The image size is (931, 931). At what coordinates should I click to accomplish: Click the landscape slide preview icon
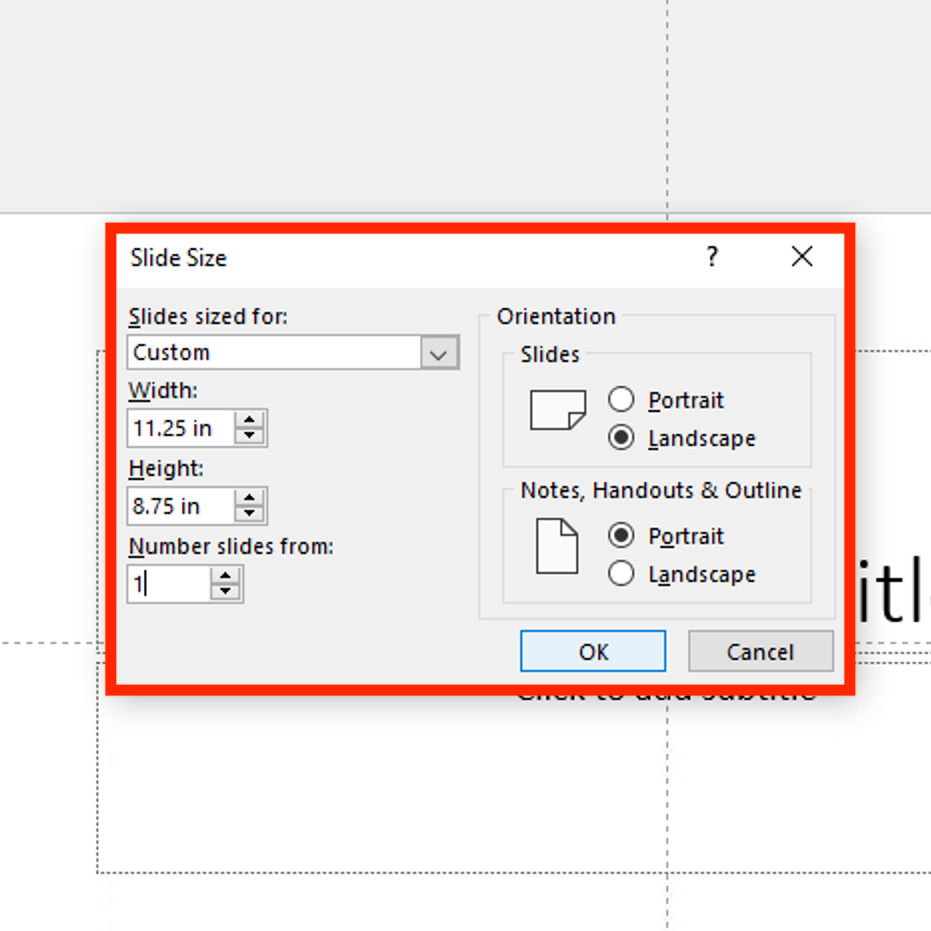point(557,409)
